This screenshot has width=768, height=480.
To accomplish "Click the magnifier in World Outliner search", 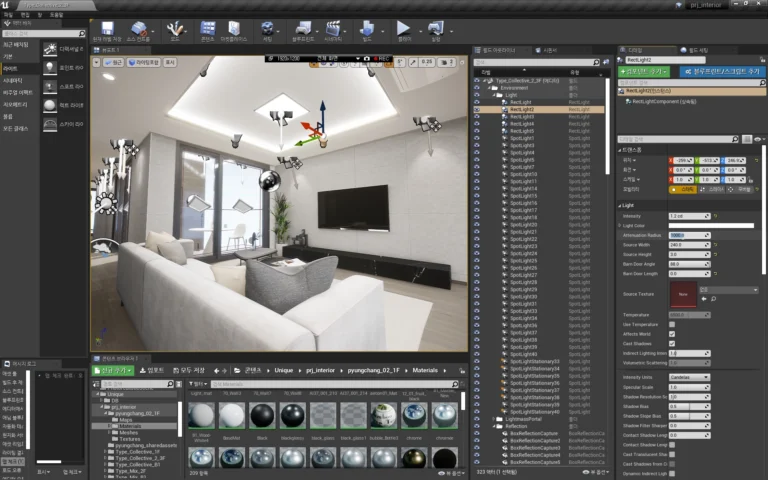I will [x=596, y=63].
